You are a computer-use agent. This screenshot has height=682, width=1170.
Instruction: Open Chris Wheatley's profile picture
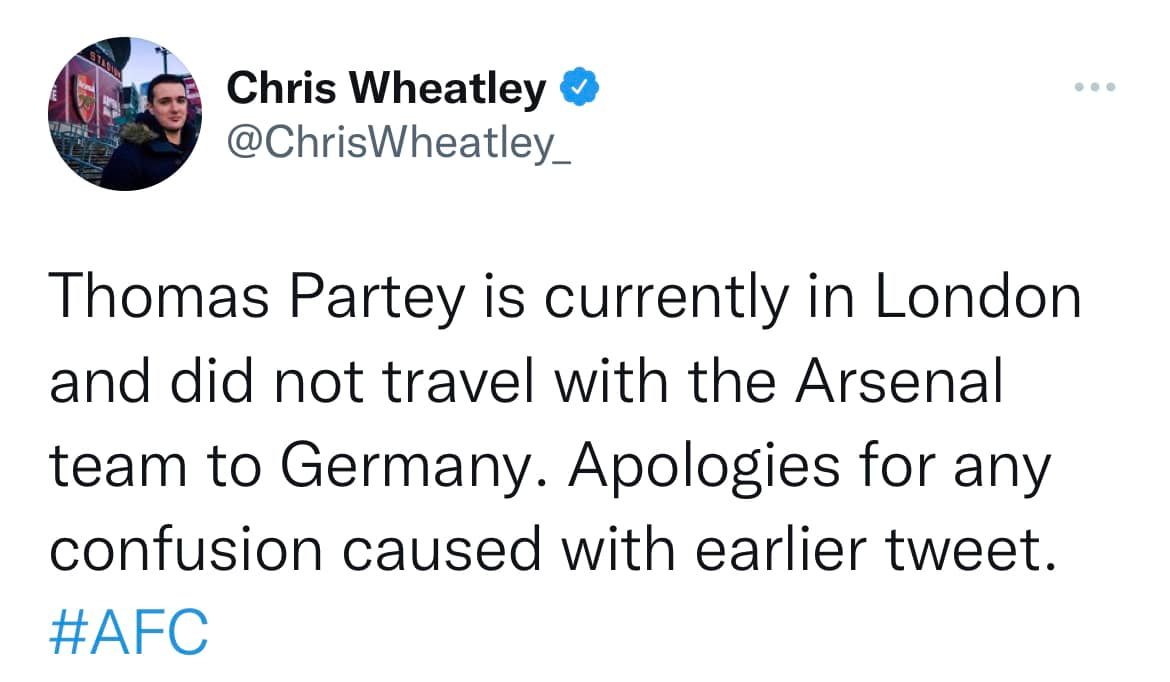click(125, 114)
